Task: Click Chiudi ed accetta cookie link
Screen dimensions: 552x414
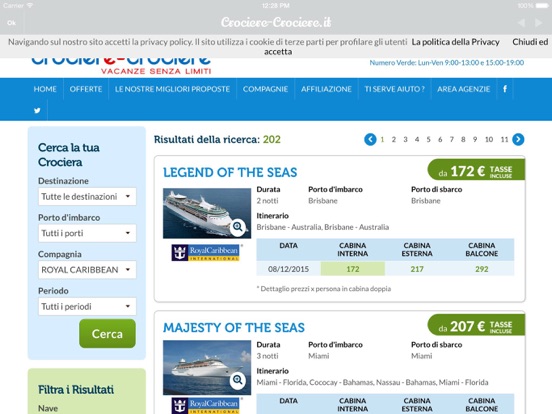Action: pos(530,42)
